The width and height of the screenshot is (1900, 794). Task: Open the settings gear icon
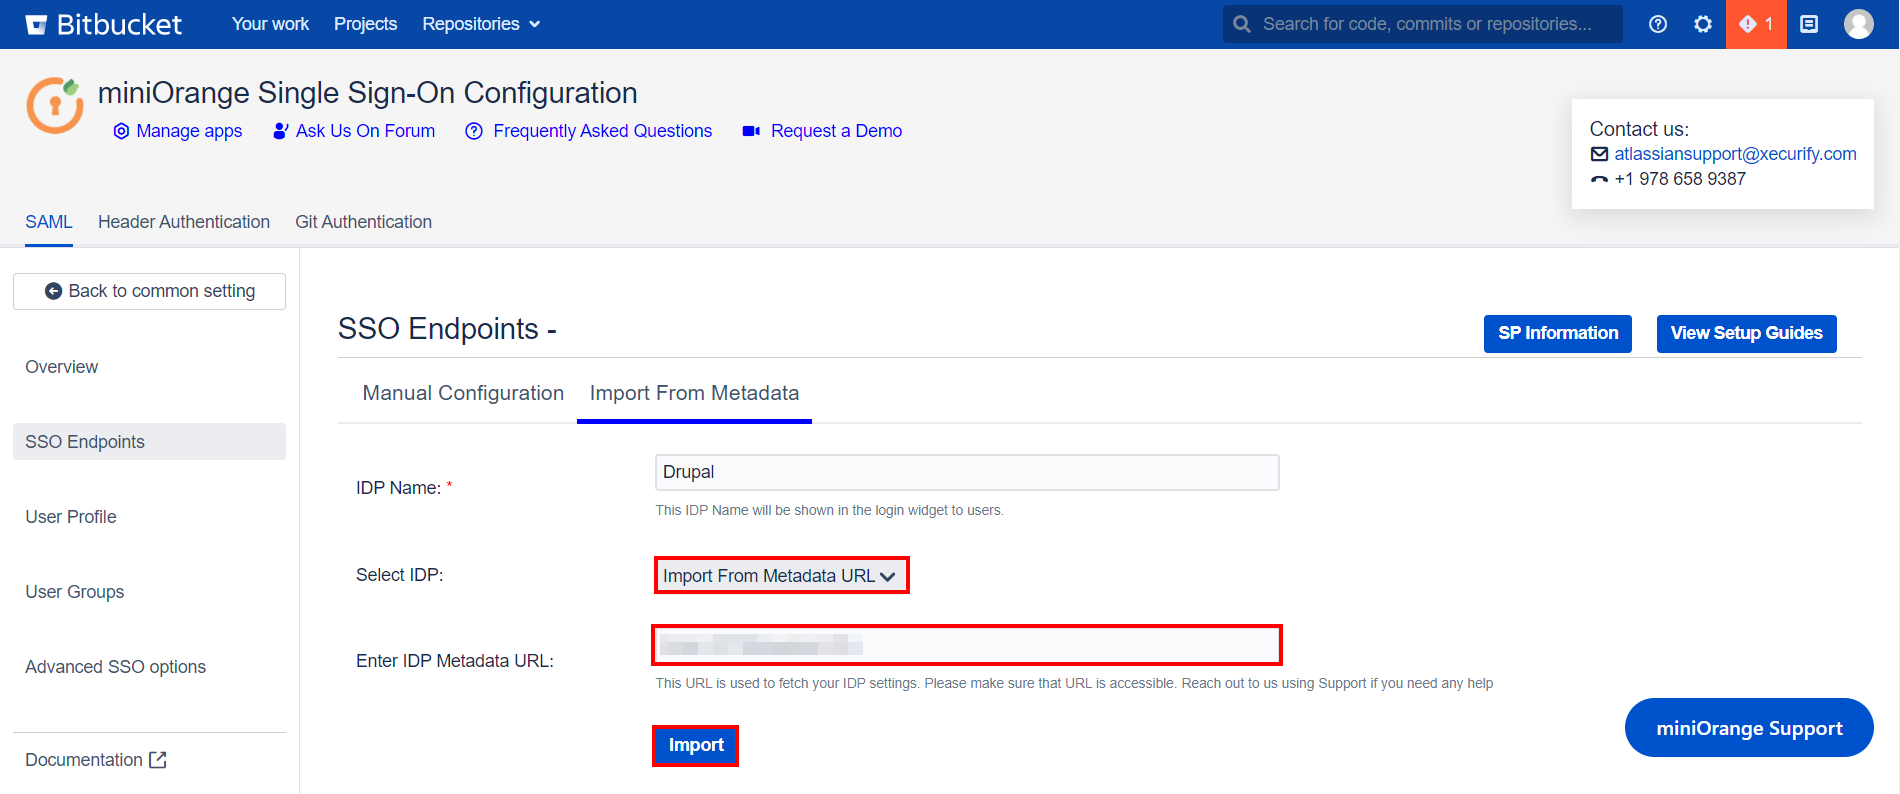point(1703,24)
